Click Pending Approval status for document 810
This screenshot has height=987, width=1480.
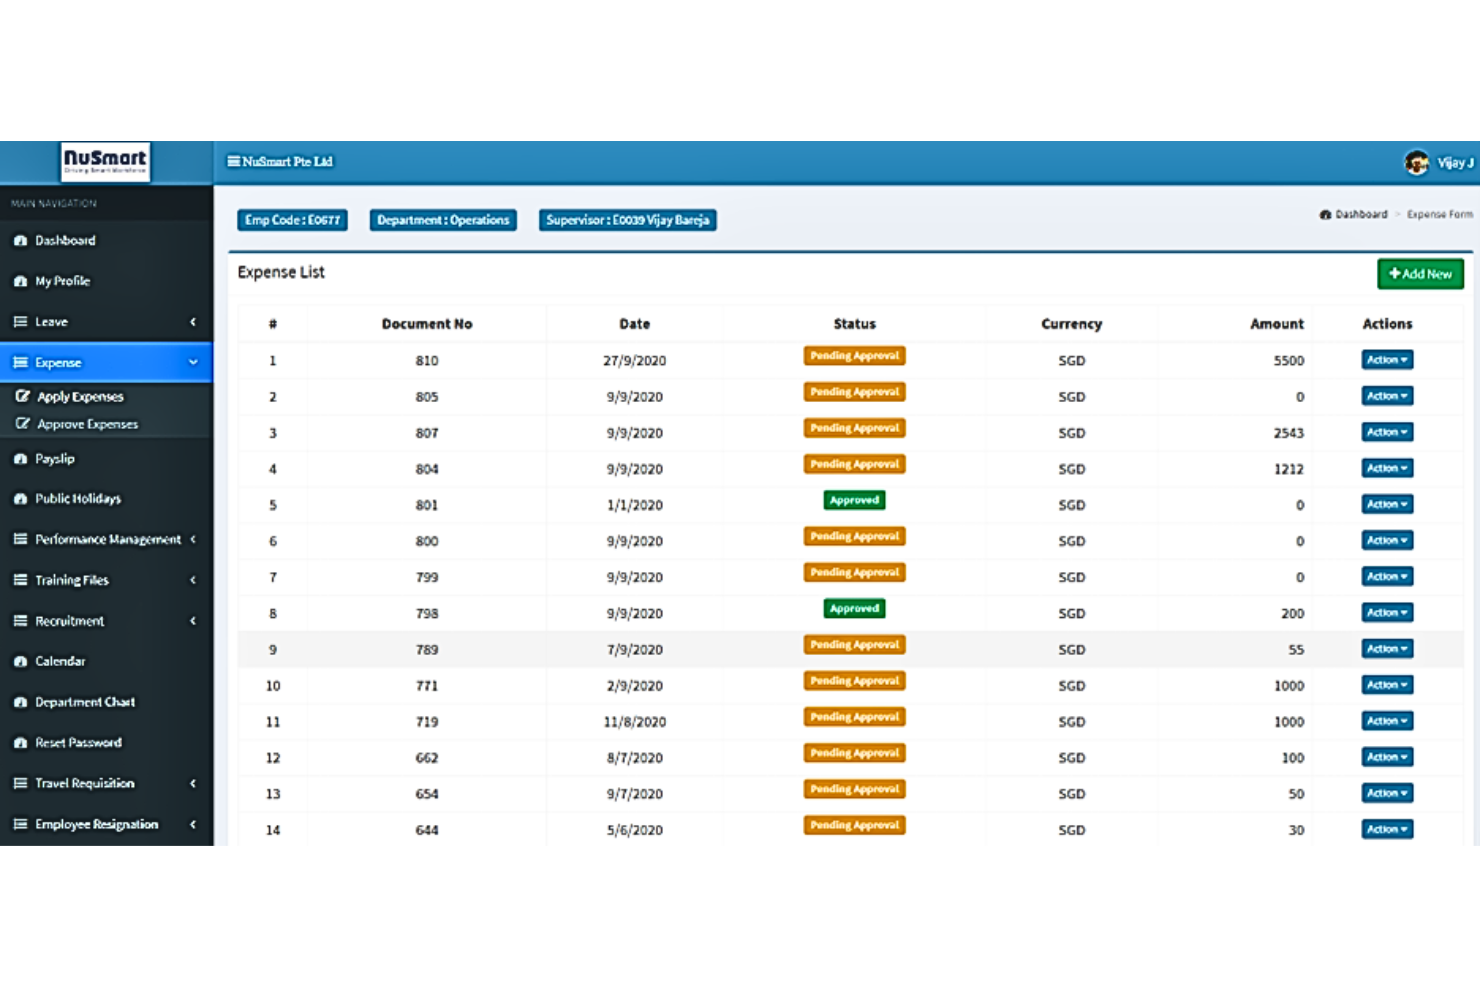tap(854, 356)
